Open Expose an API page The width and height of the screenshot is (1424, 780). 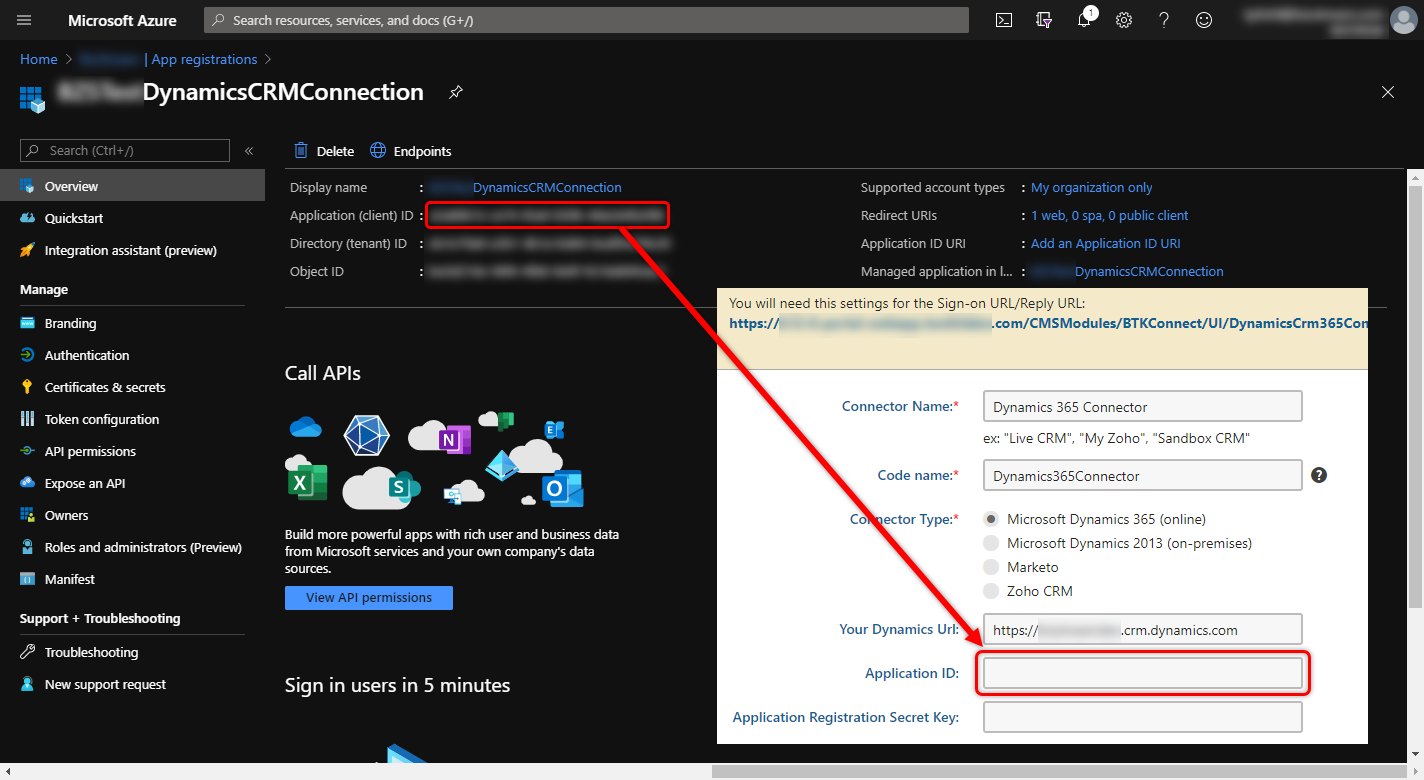(132, 483)
